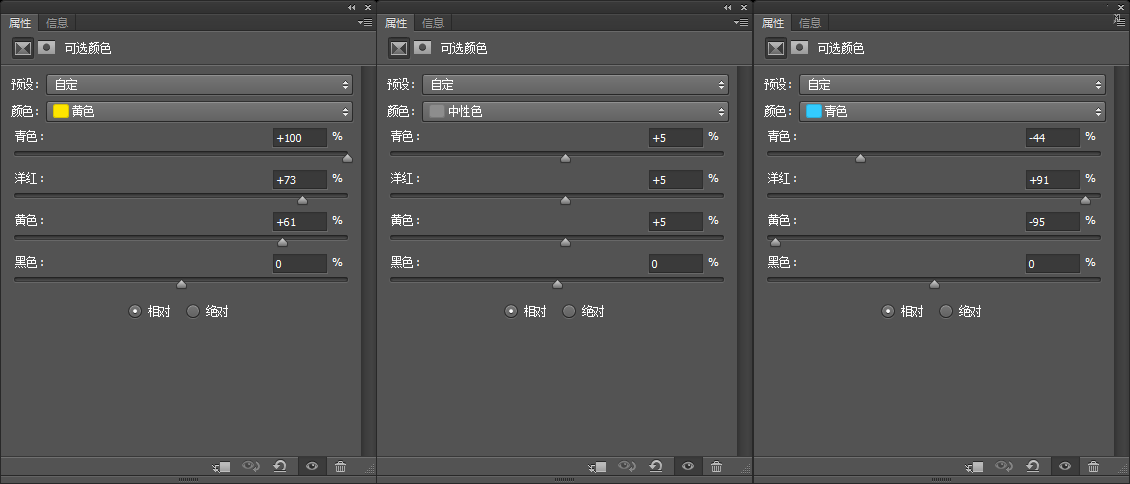Switch to 信息 tab in the 黄色 panel
The image size is (1130, 484).
click(x=56, y=23)
